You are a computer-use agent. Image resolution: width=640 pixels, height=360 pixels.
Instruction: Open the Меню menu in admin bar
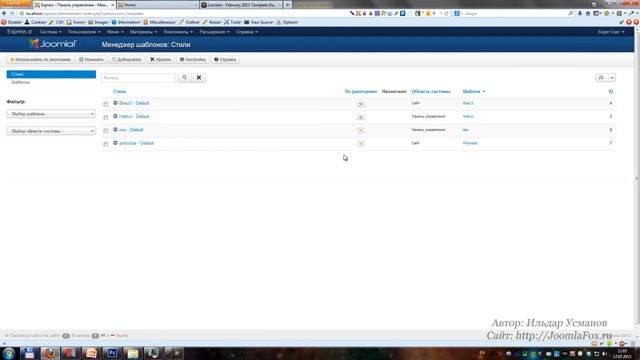[115, 32]
